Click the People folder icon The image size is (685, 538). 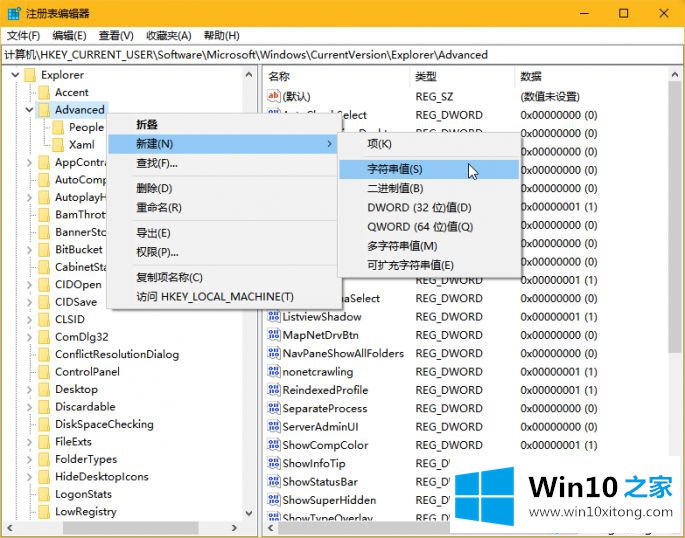pyautogui.click(x=58, y=128)
